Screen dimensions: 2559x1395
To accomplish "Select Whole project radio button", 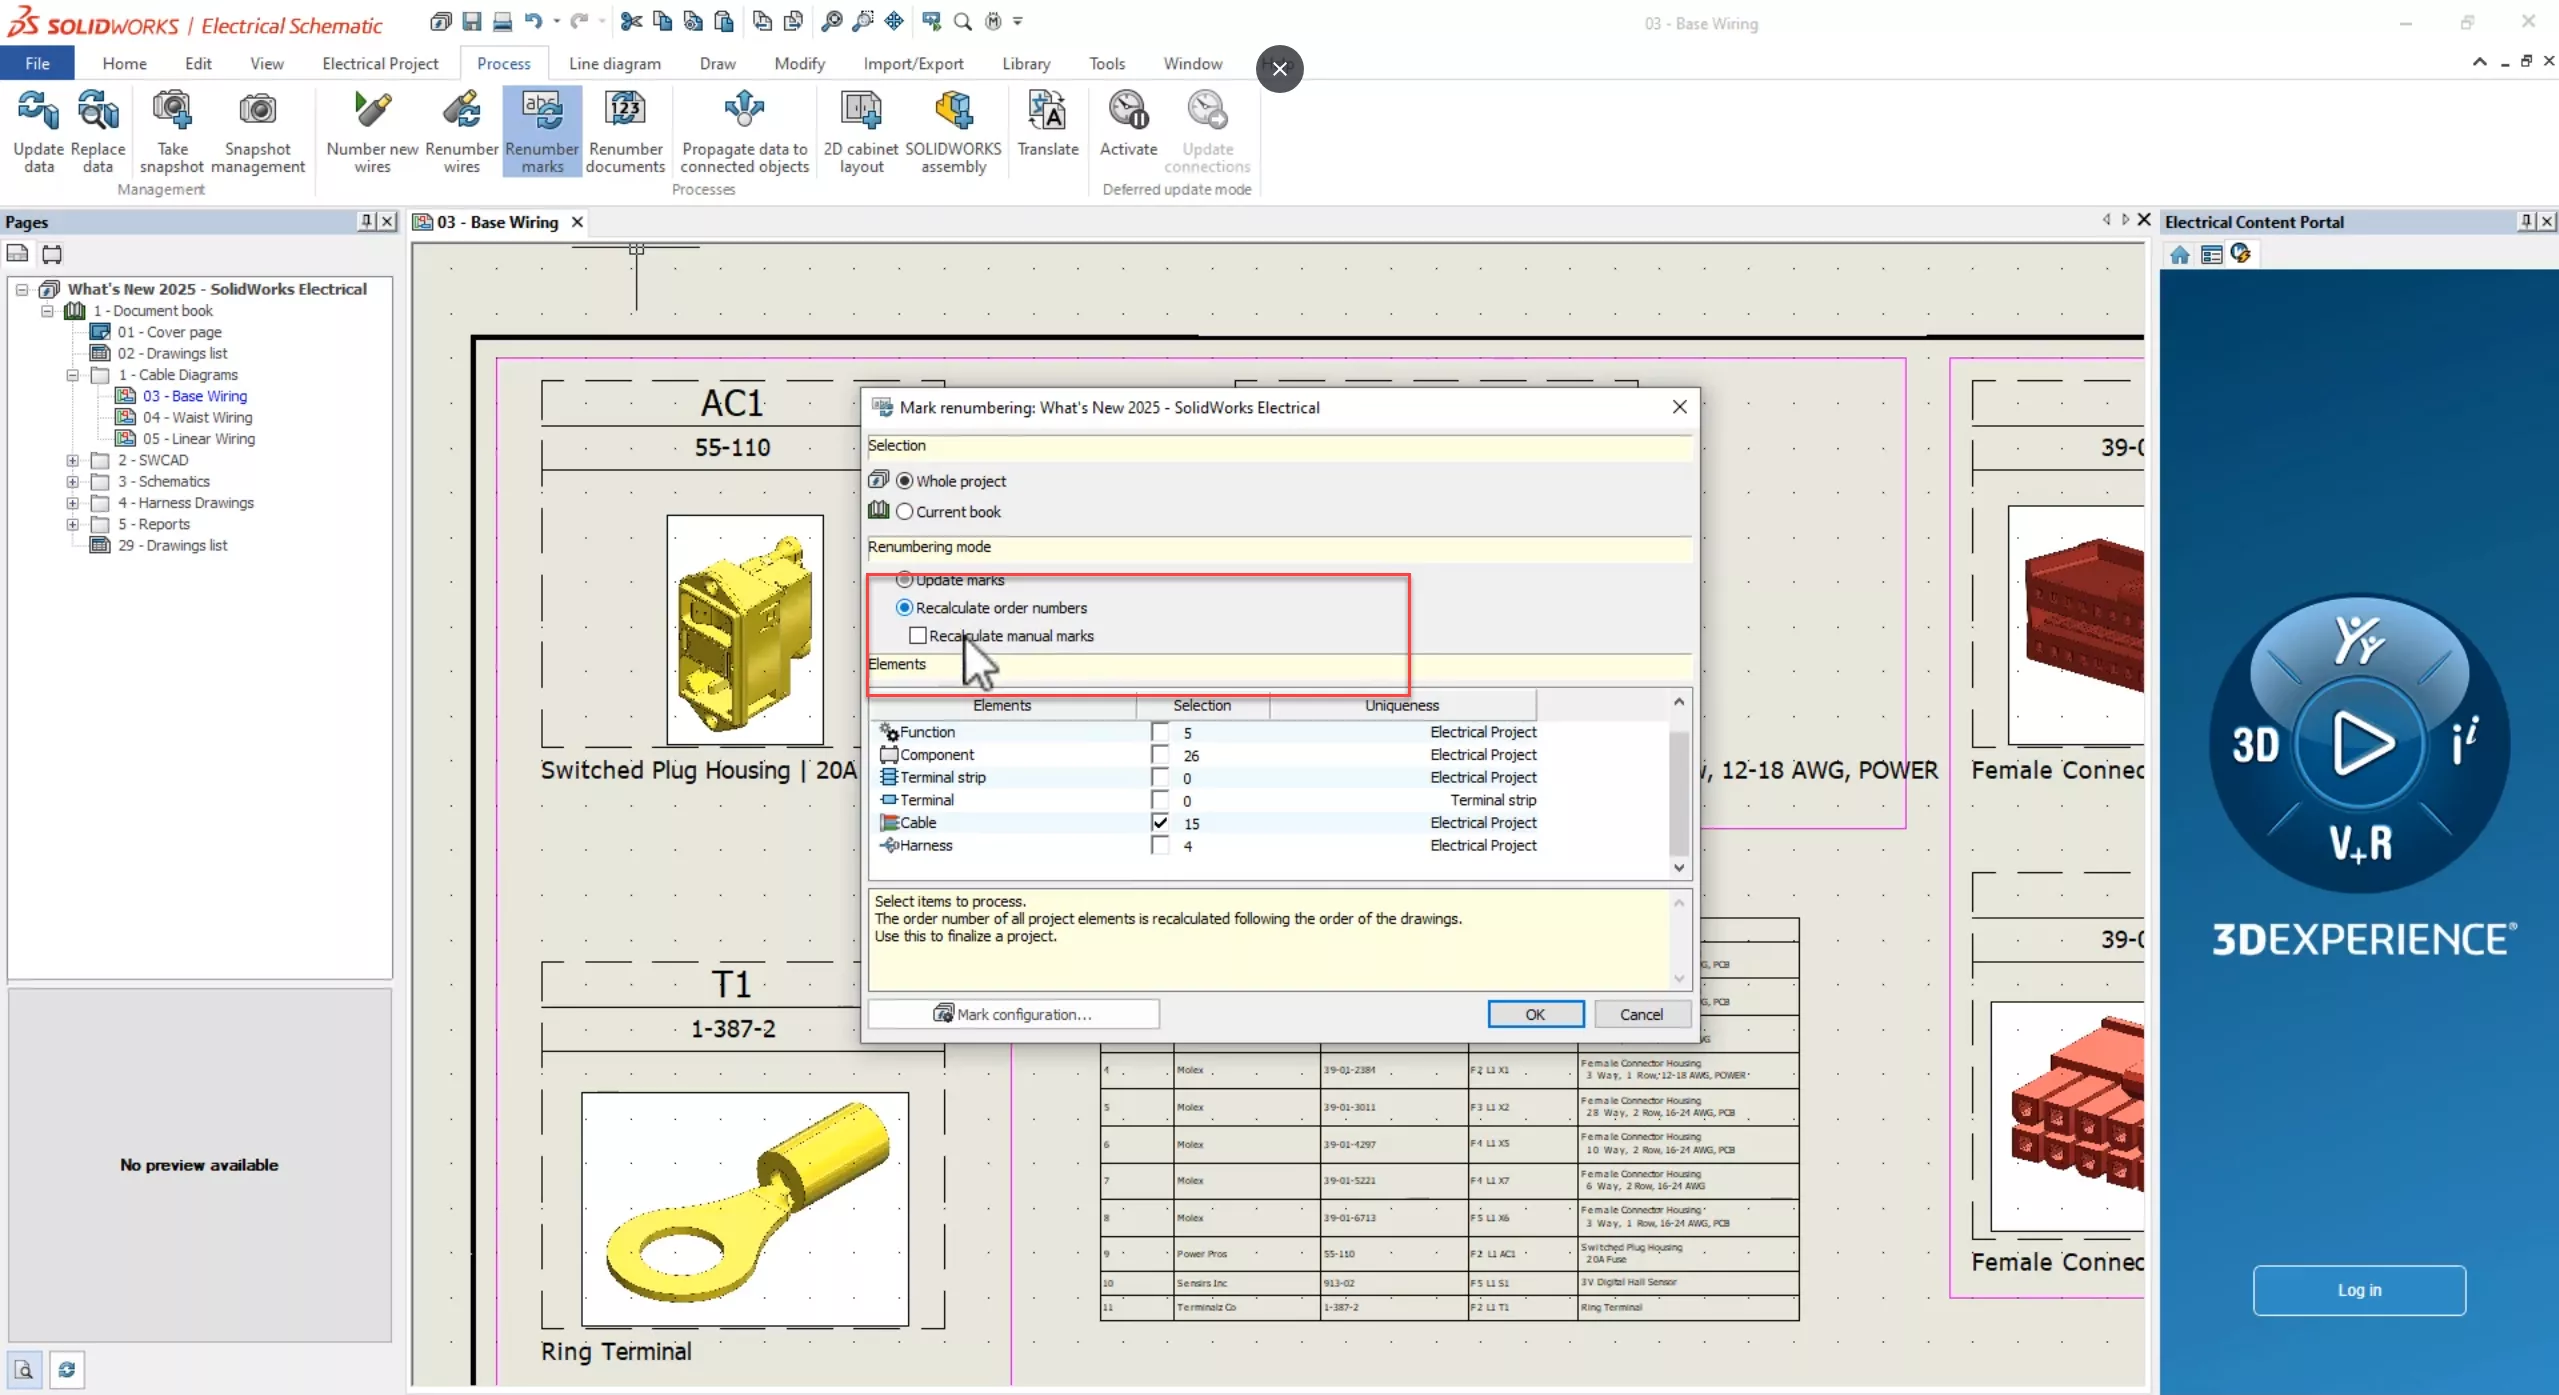I will pos(905,481).
